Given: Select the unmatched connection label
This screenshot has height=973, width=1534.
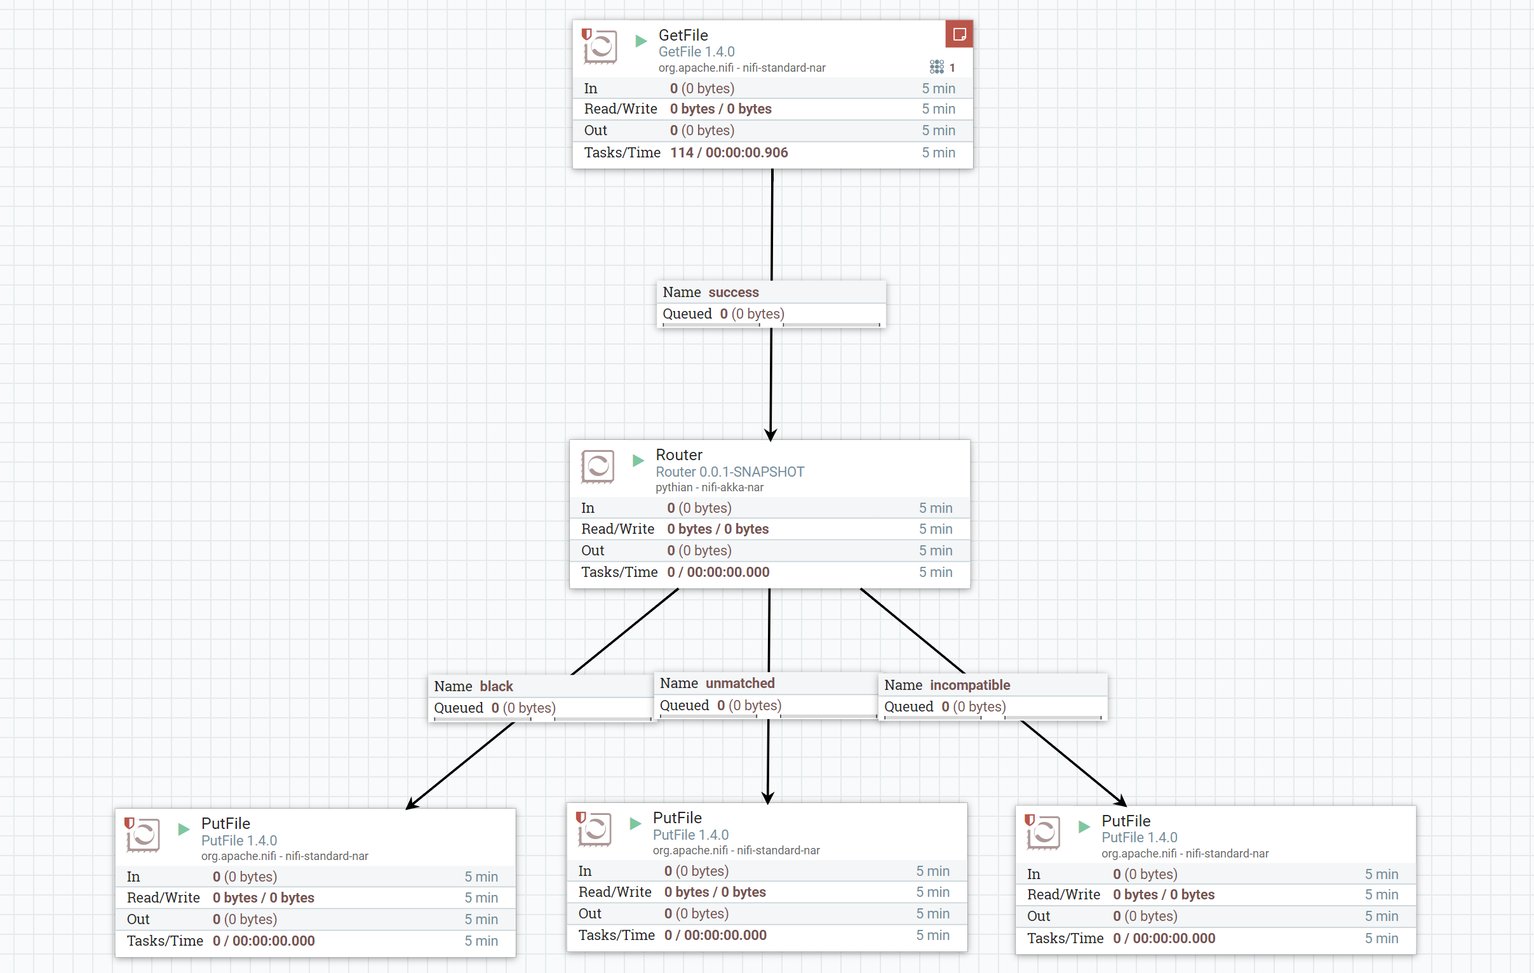Looking at the screenshot, I should (x=740, y=683).
